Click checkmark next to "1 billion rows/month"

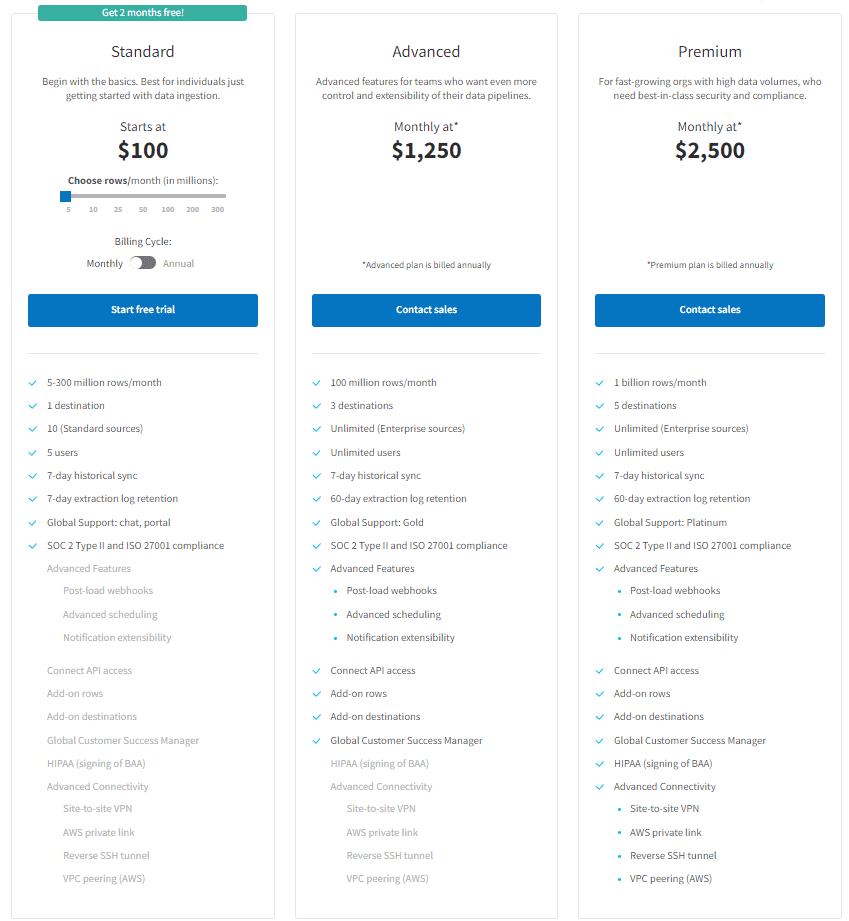coord(600,382)
